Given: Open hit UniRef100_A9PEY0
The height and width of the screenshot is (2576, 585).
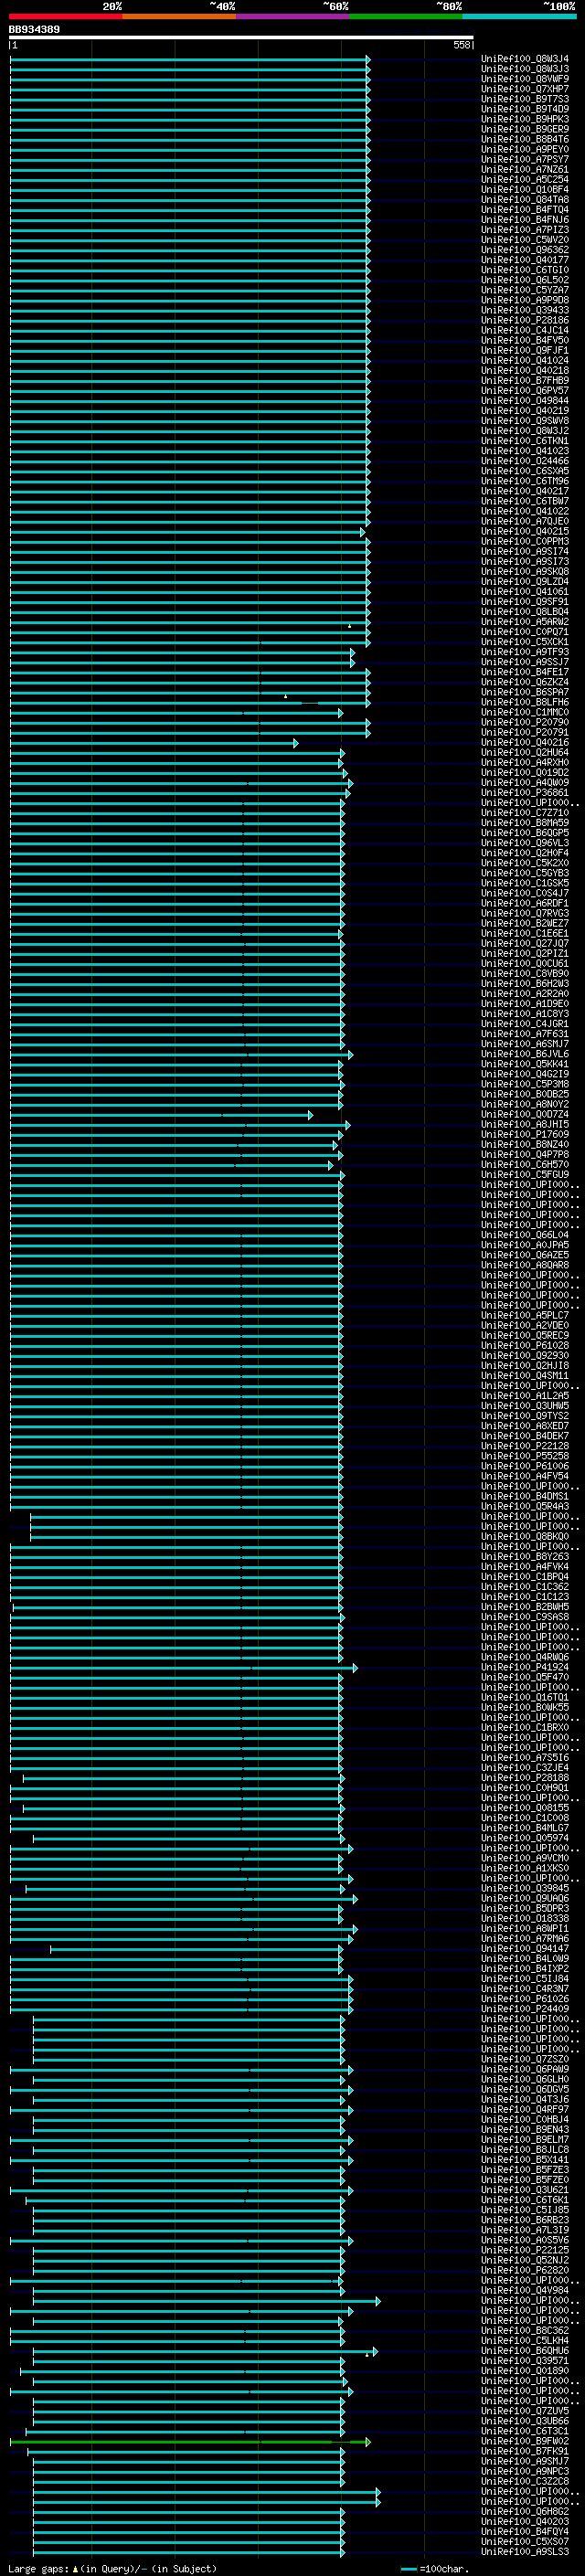Looking at the screenshot, I should coord(525,150).
